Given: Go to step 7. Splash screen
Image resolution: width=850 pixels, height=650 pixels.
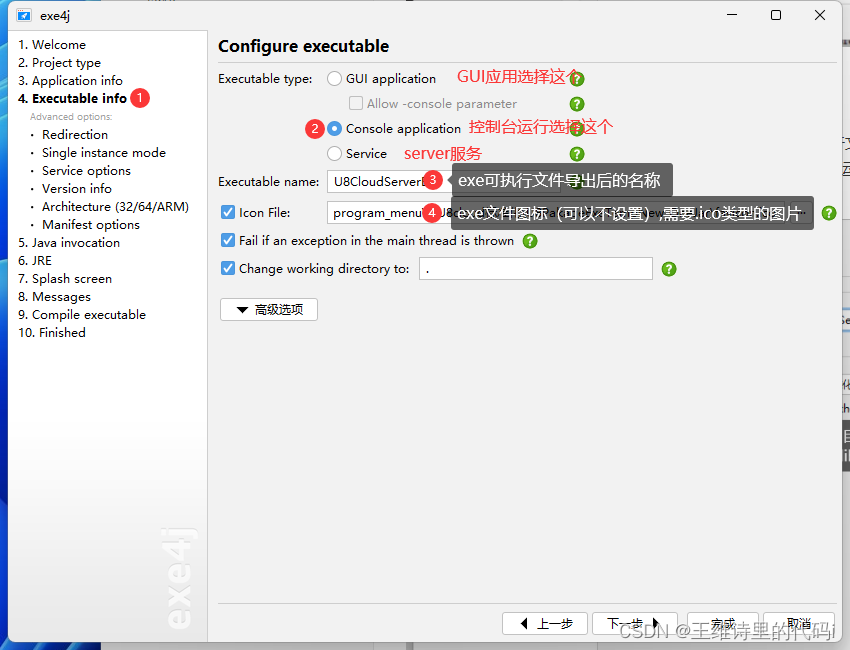Looking at the screenshot, I should click(65, 279).
